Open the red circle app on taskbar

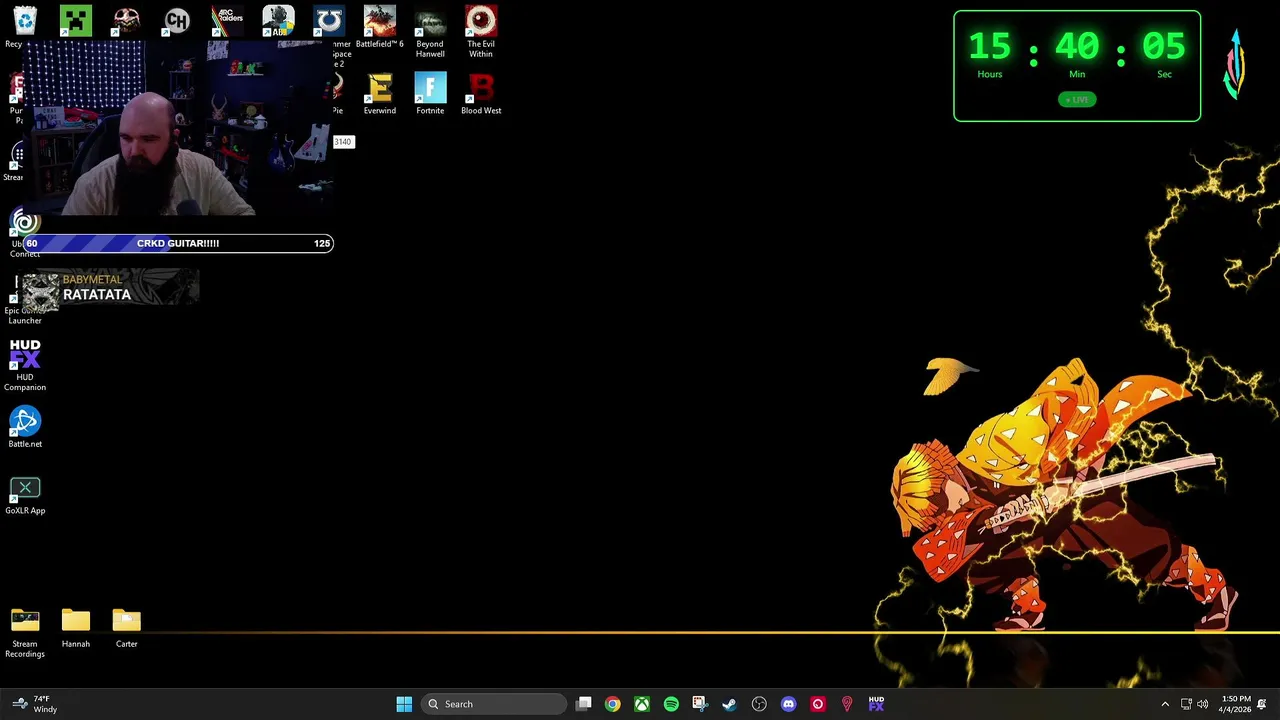817,704
